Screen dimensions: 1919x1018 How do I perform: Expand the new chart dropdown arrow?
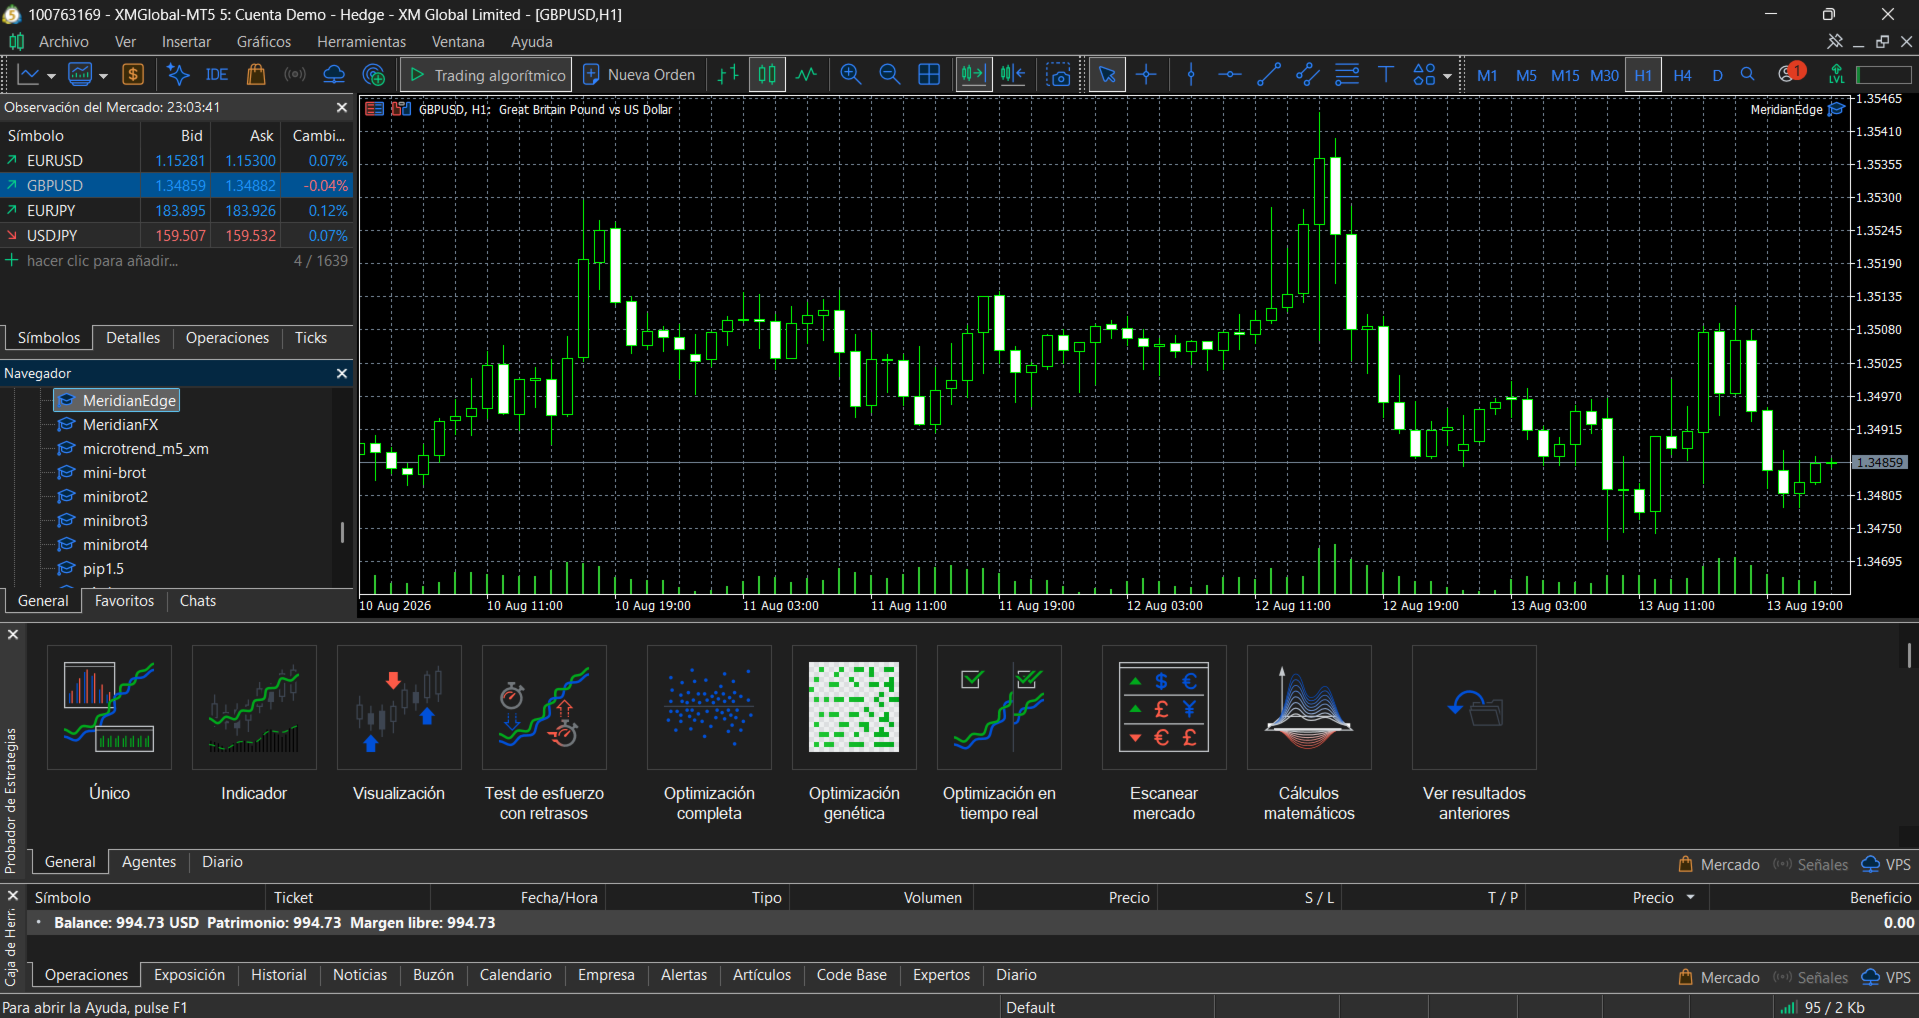coord(51,76)
